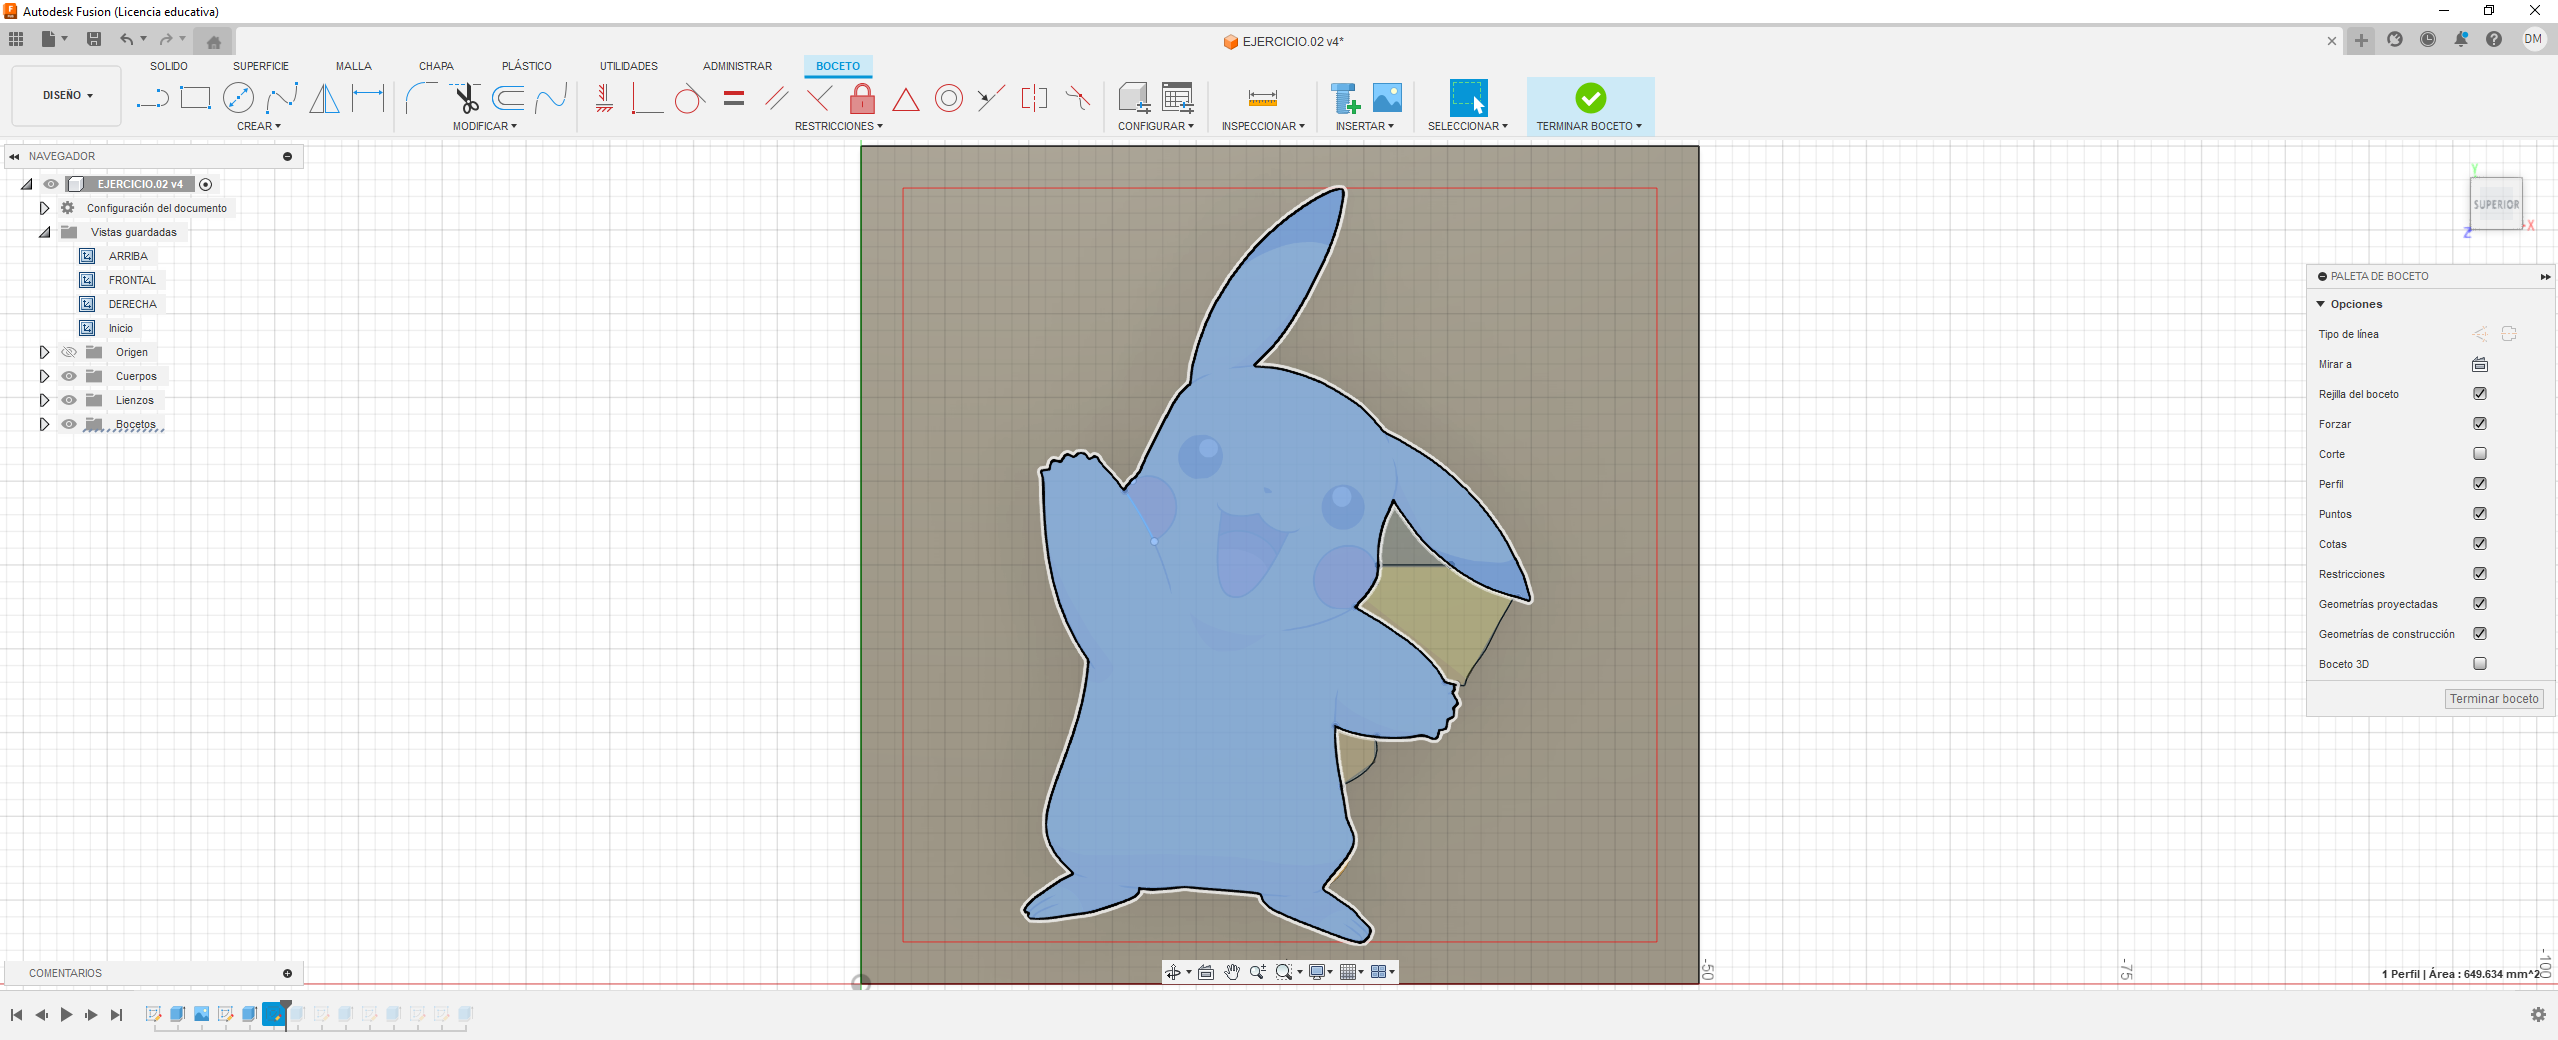
Task: Open the CREAR dropdown menu
Action: (259, 126)
